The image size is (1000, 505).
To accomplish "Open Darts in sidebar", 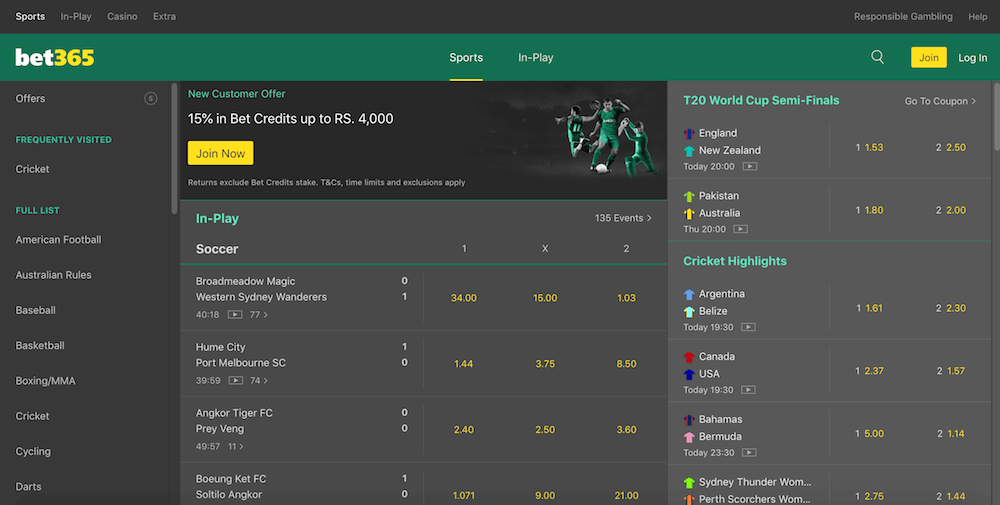I will tap(29, 487).
